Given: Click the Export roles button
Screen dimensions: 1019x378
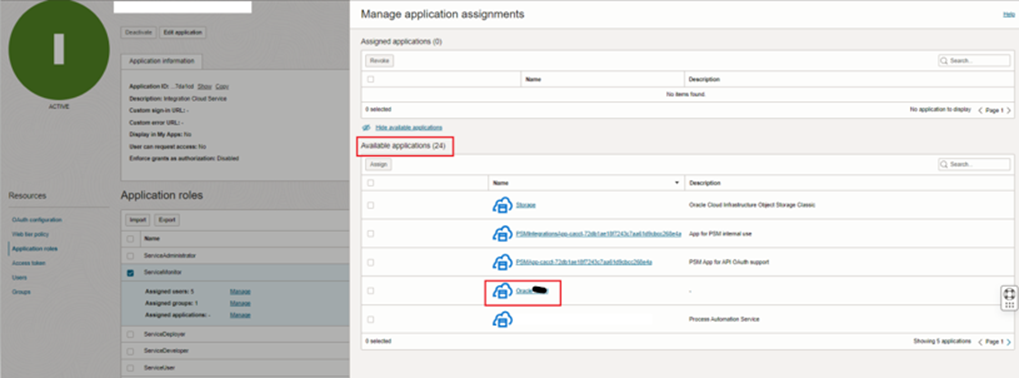Looking at the screenshot, I should pyautogui.click(x=167, y=220).
